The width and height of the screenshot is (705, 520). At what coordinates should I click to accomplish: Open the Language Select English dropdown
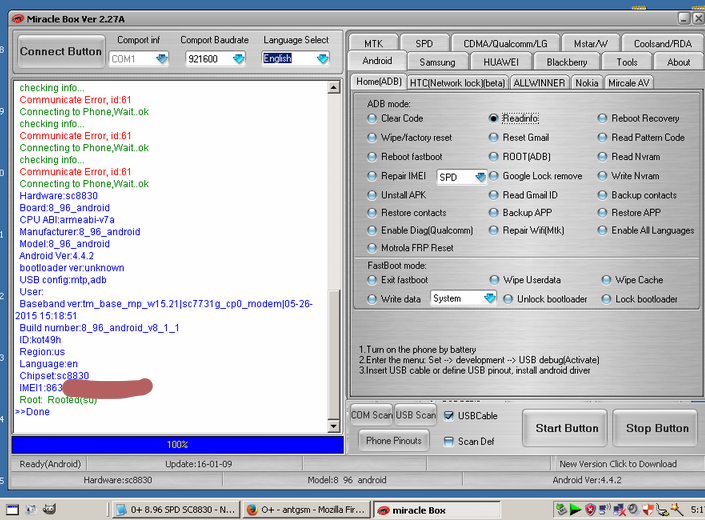(322, 59)
